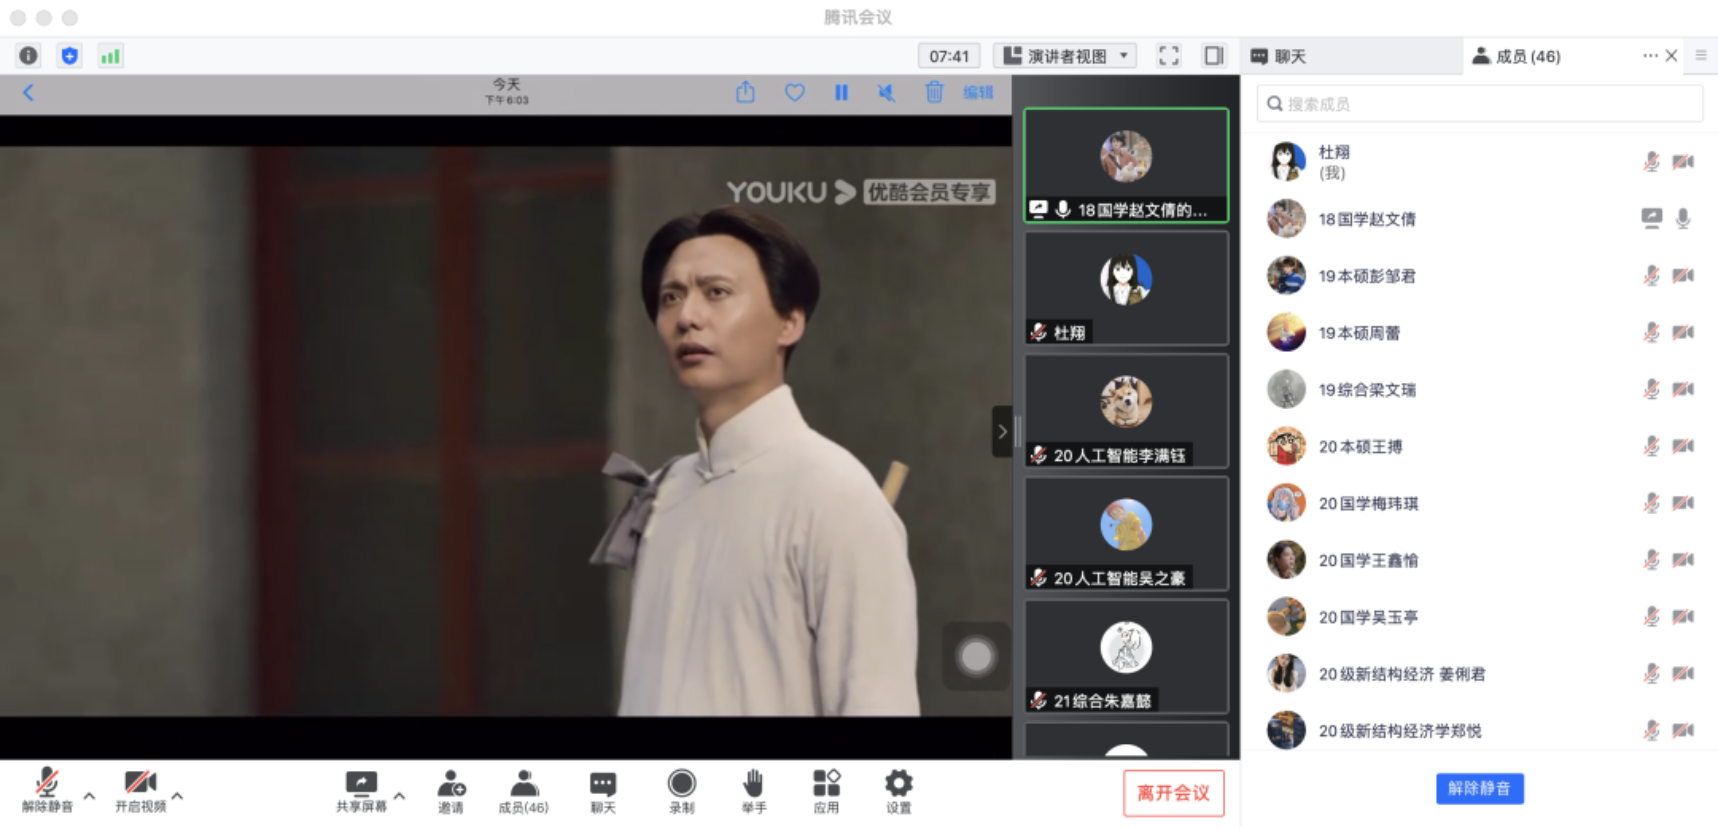The image size is (1718, 828).
Task: Toggle camera icon for 杜翔 (我) row
Action: pyautogui.click(x=1684, y=161)
